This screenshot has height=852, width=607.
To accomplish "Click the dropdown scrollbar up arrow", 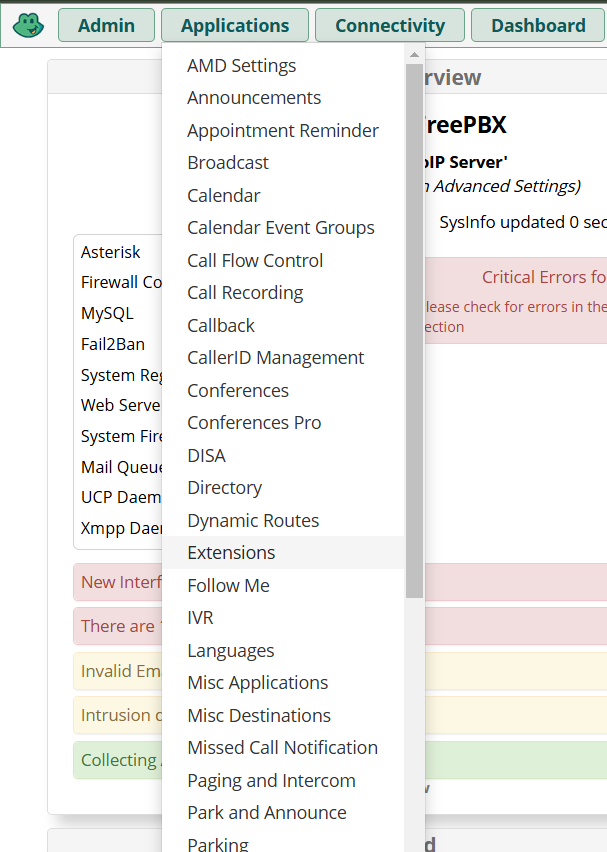I will [x=414, y=54].
